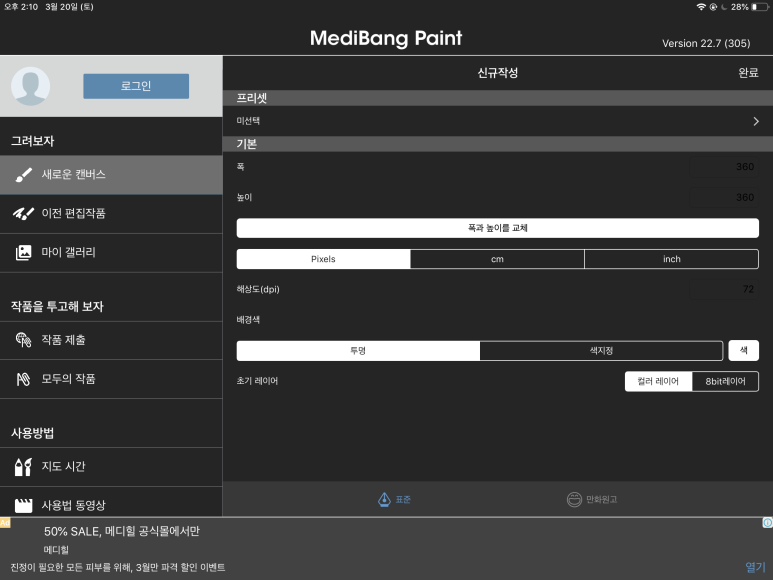Tap the Wi-Fi indicator in the status bar

click(x=701, y=7)
